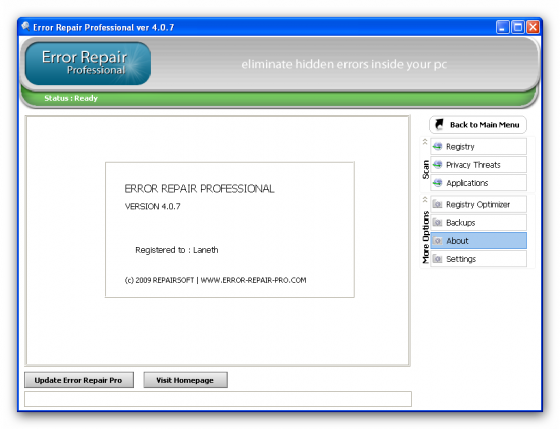Maximize the Error Repair Professional window

(x=518, y=27)
